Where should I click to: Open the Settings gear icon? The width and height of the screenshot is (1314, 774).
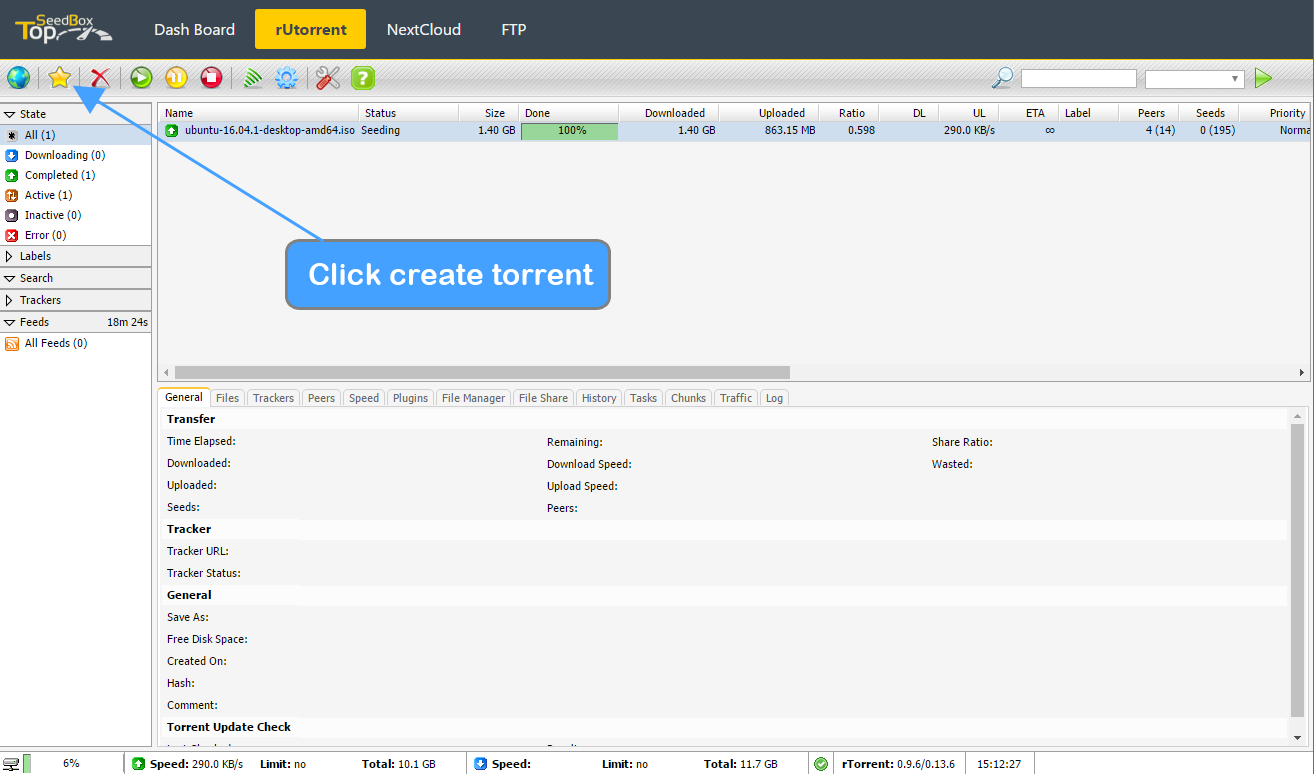tap(287, 78)
